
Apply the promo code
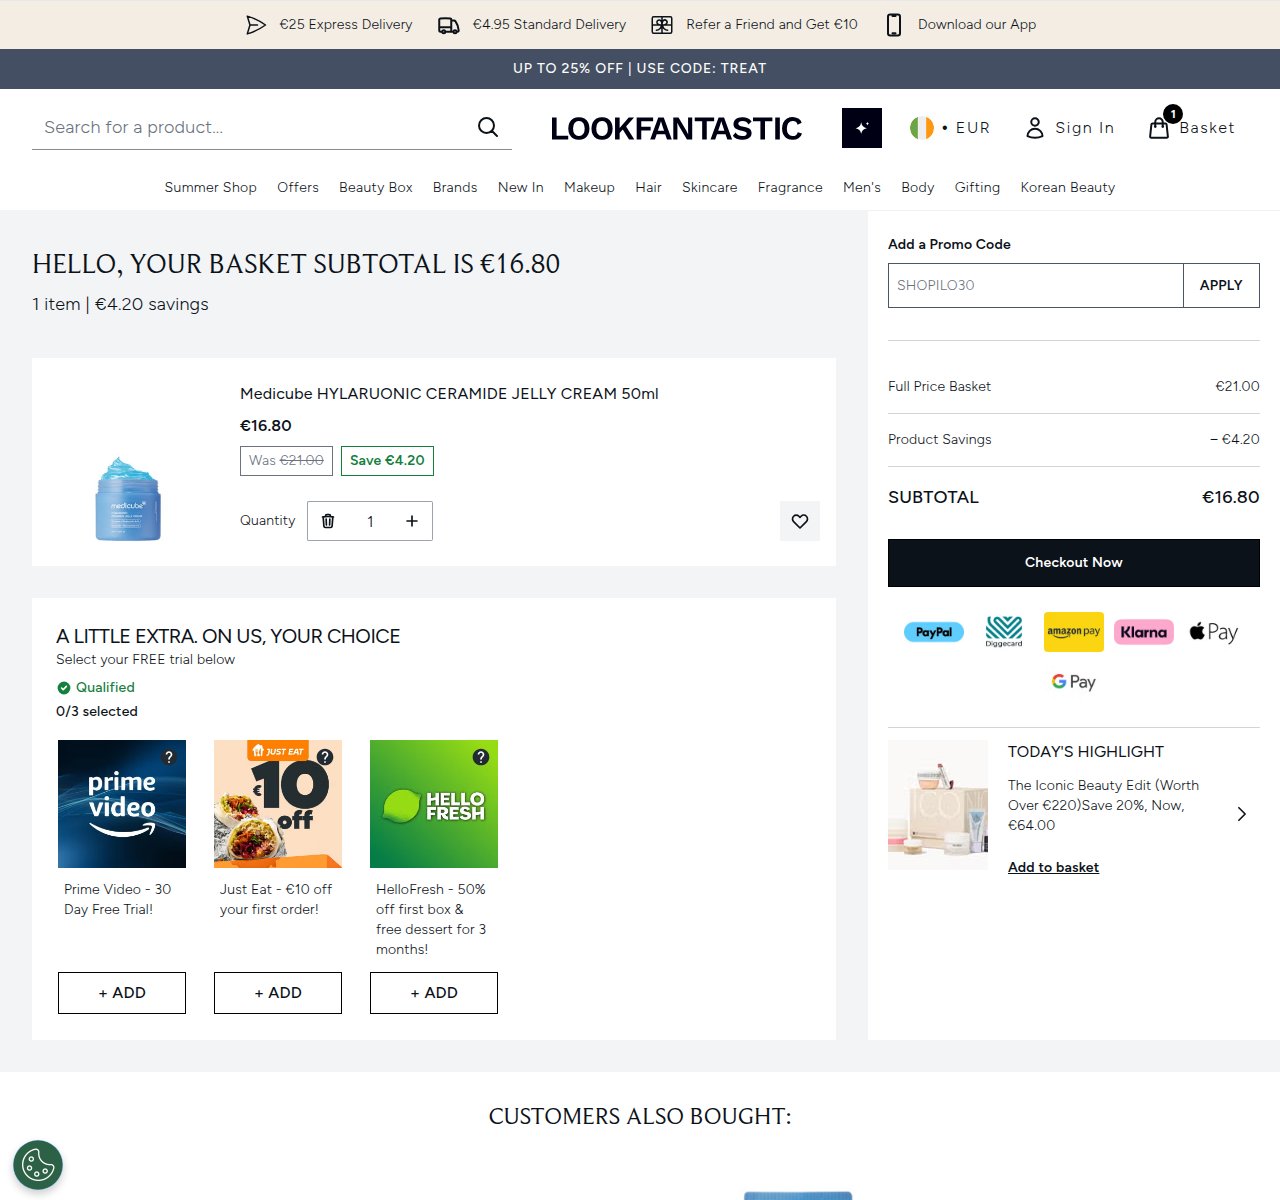click(1221, 285)
